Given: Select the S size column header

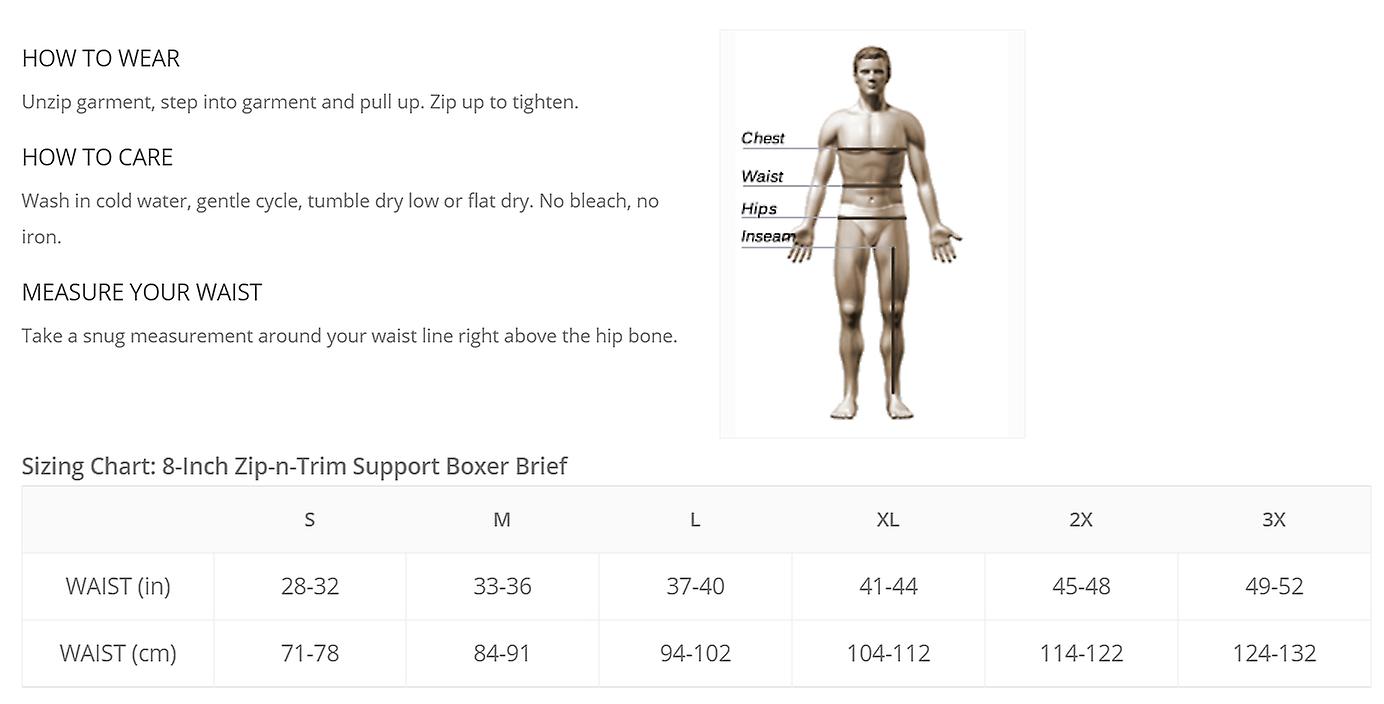Looking at the screenshot, I should coord(310,519).
